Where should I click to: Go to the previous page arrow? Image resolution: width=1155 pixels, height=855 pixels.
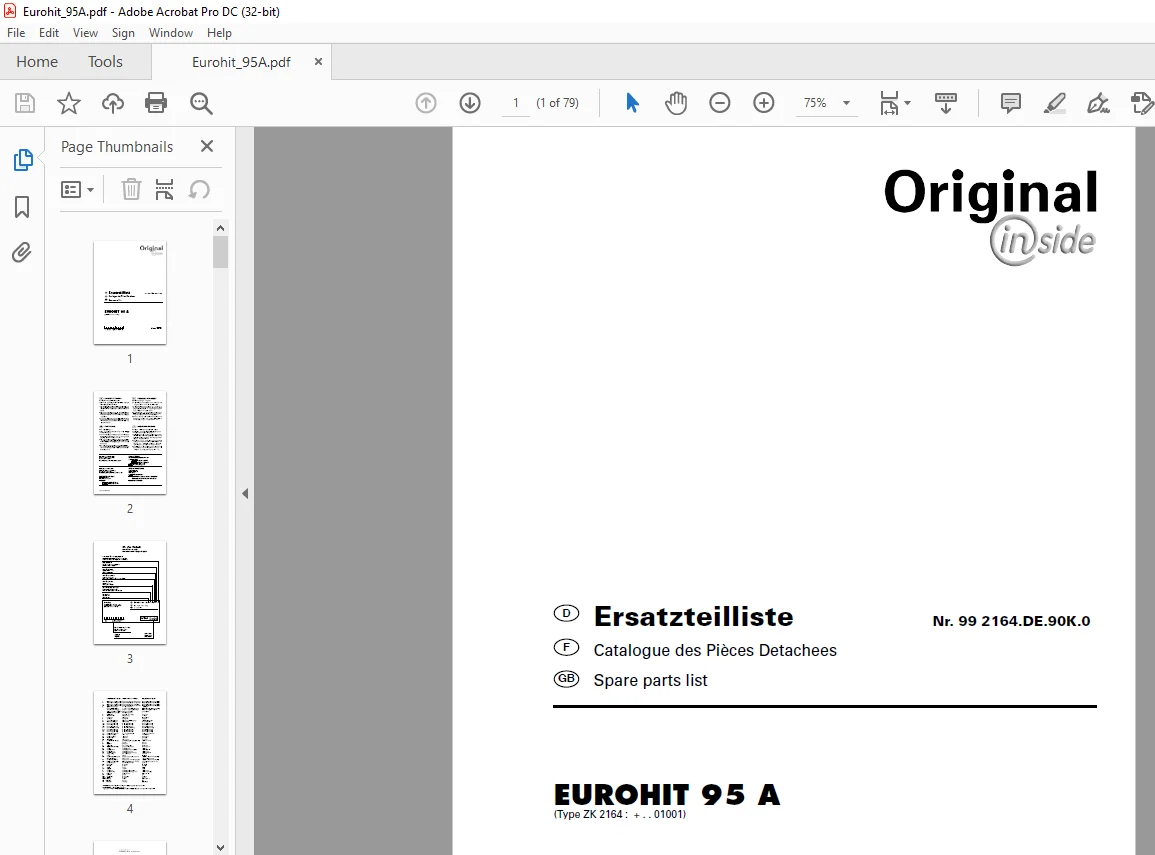[426, 103]
